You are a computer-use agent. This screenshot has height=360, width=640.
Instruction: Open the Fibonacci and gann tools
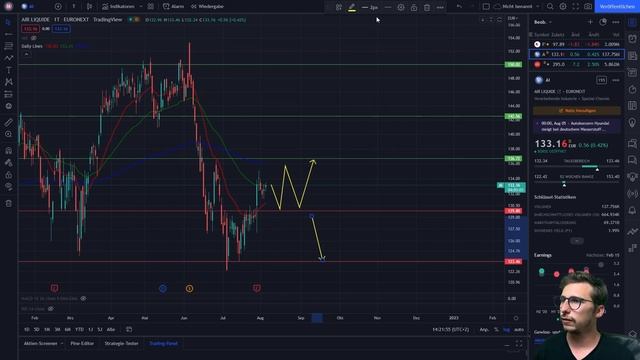coord(8,46)
